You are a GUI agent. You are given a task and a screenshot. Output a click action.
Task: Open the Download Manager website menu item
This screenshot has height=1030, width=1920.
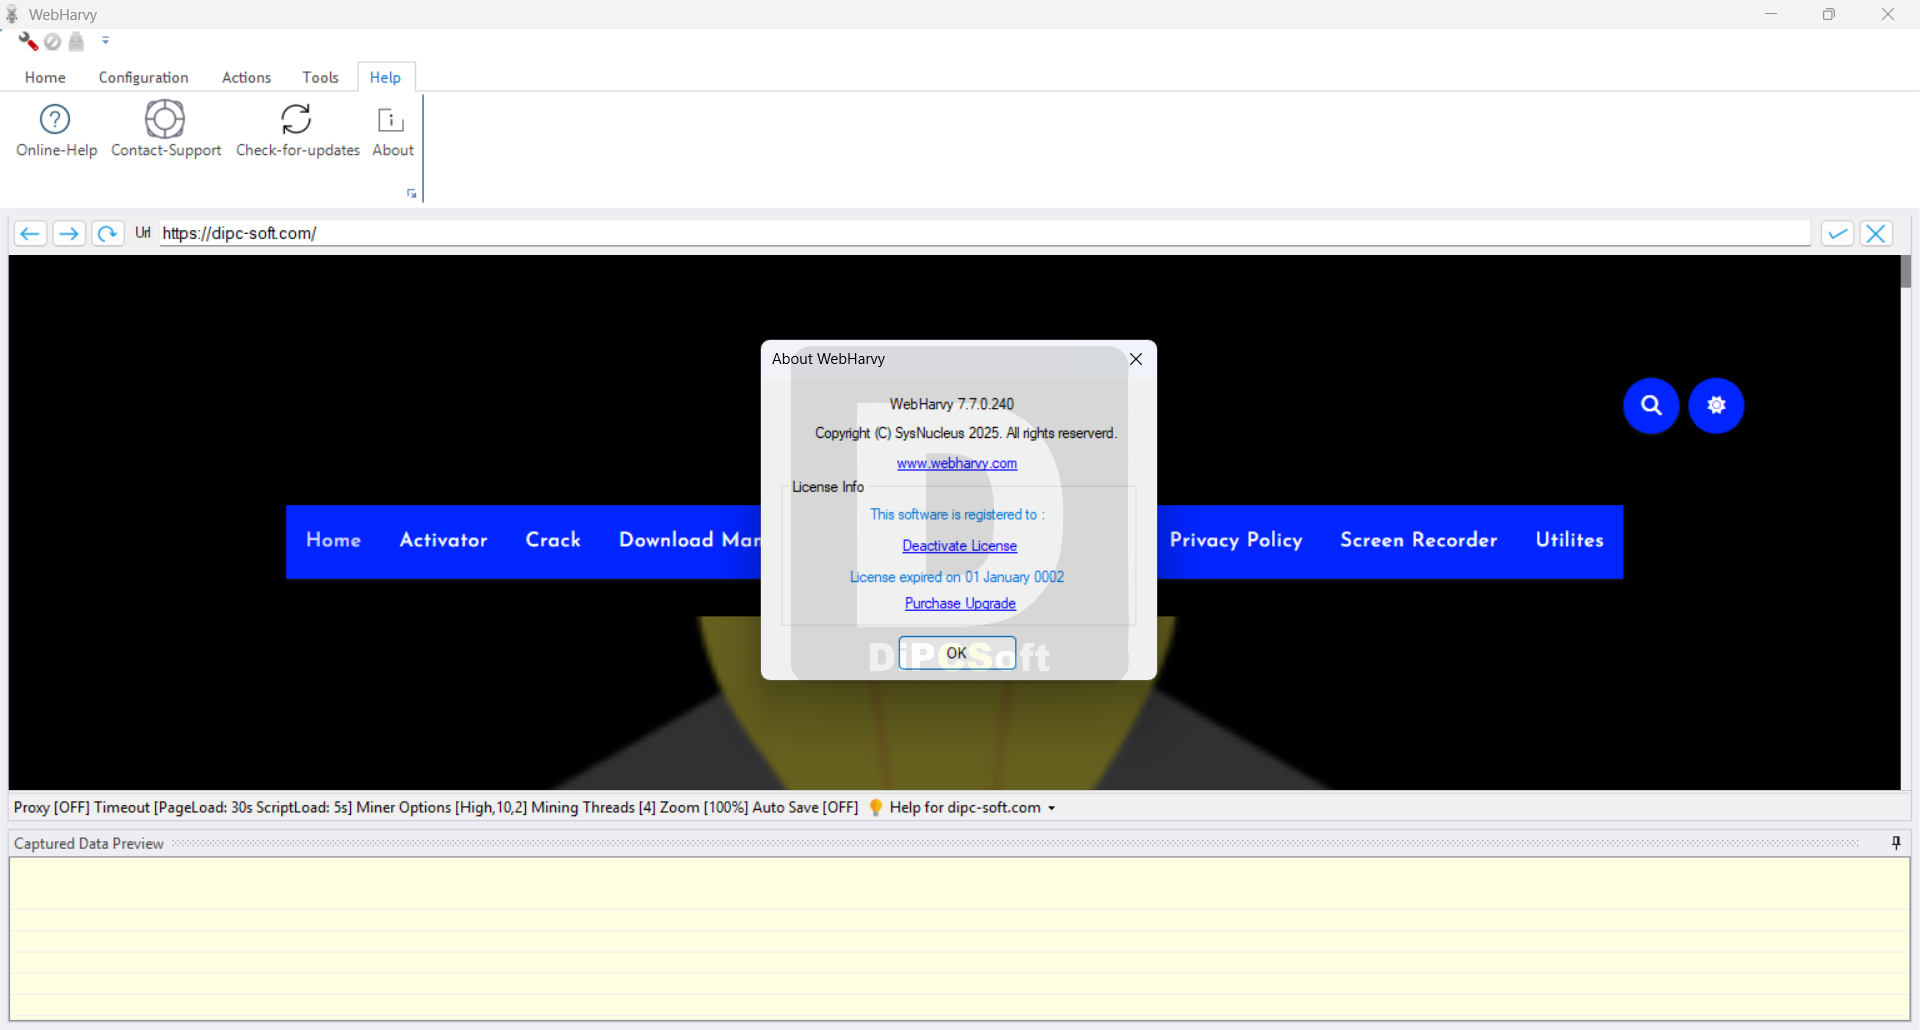(x=689, y=540)
